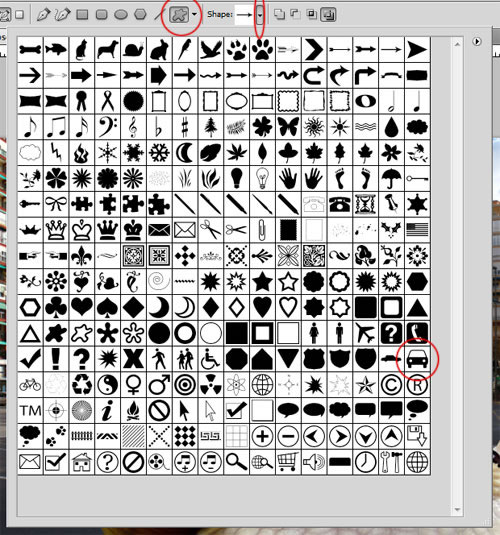The image size is (500, 535).
Task: Choose Subtract from shape area mode
Action: coord(295,14)
